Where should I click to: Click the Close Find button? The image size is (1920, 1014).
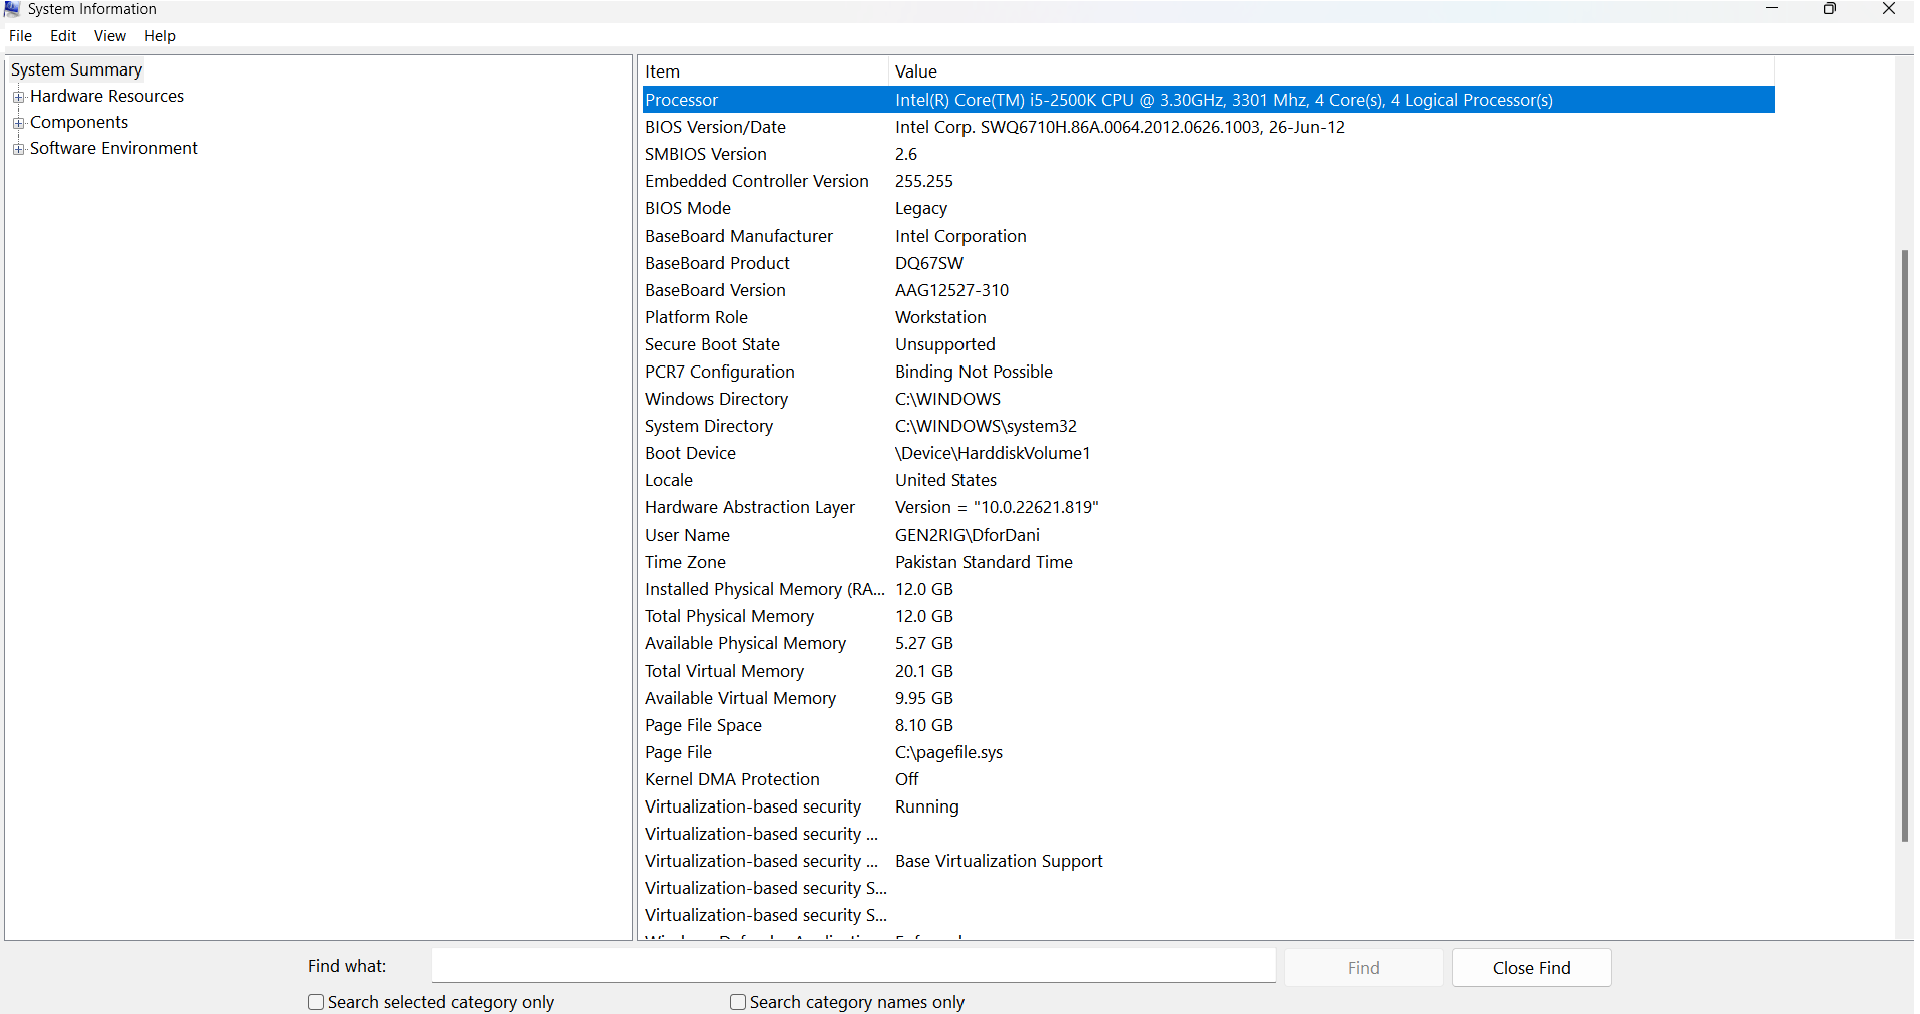(x=1531, y=968)
